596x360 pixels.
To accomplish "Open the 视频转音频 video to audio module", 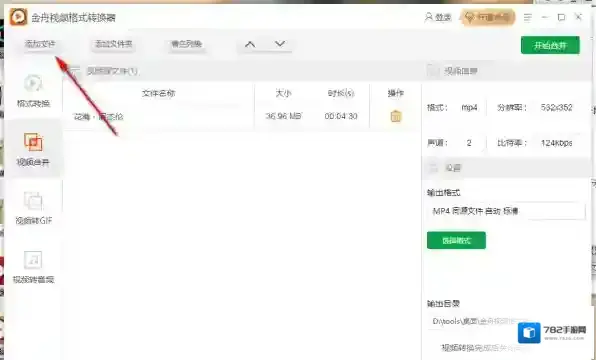I will tap(33, 267).
